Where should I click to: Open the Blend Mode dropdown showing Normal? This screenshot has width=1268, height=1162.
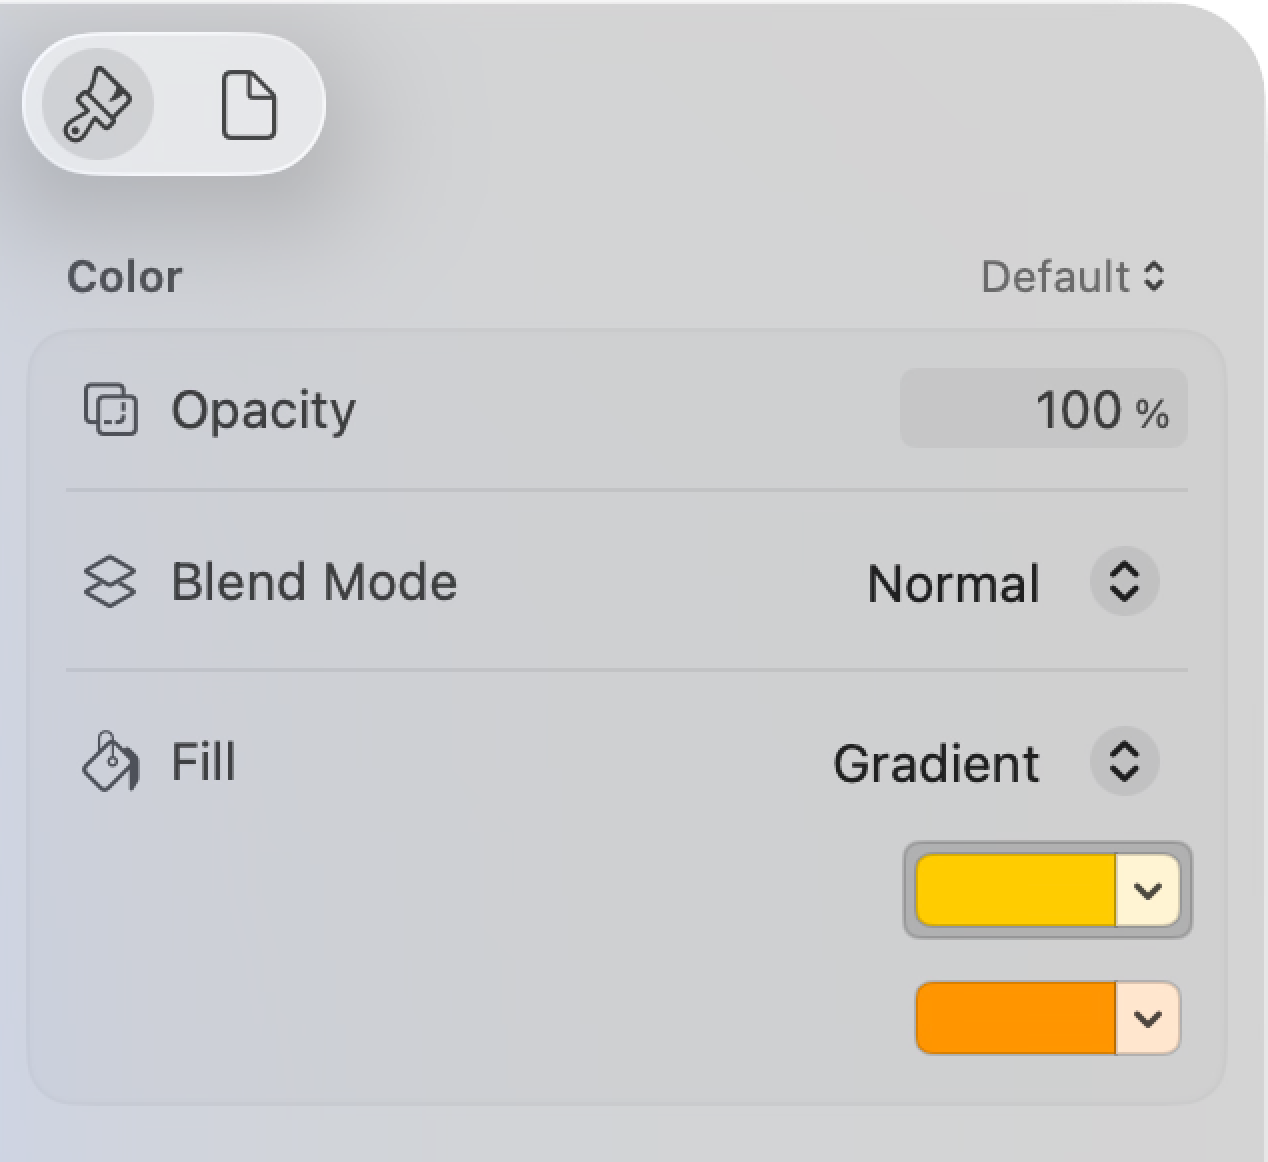[x=1122, y=582]
